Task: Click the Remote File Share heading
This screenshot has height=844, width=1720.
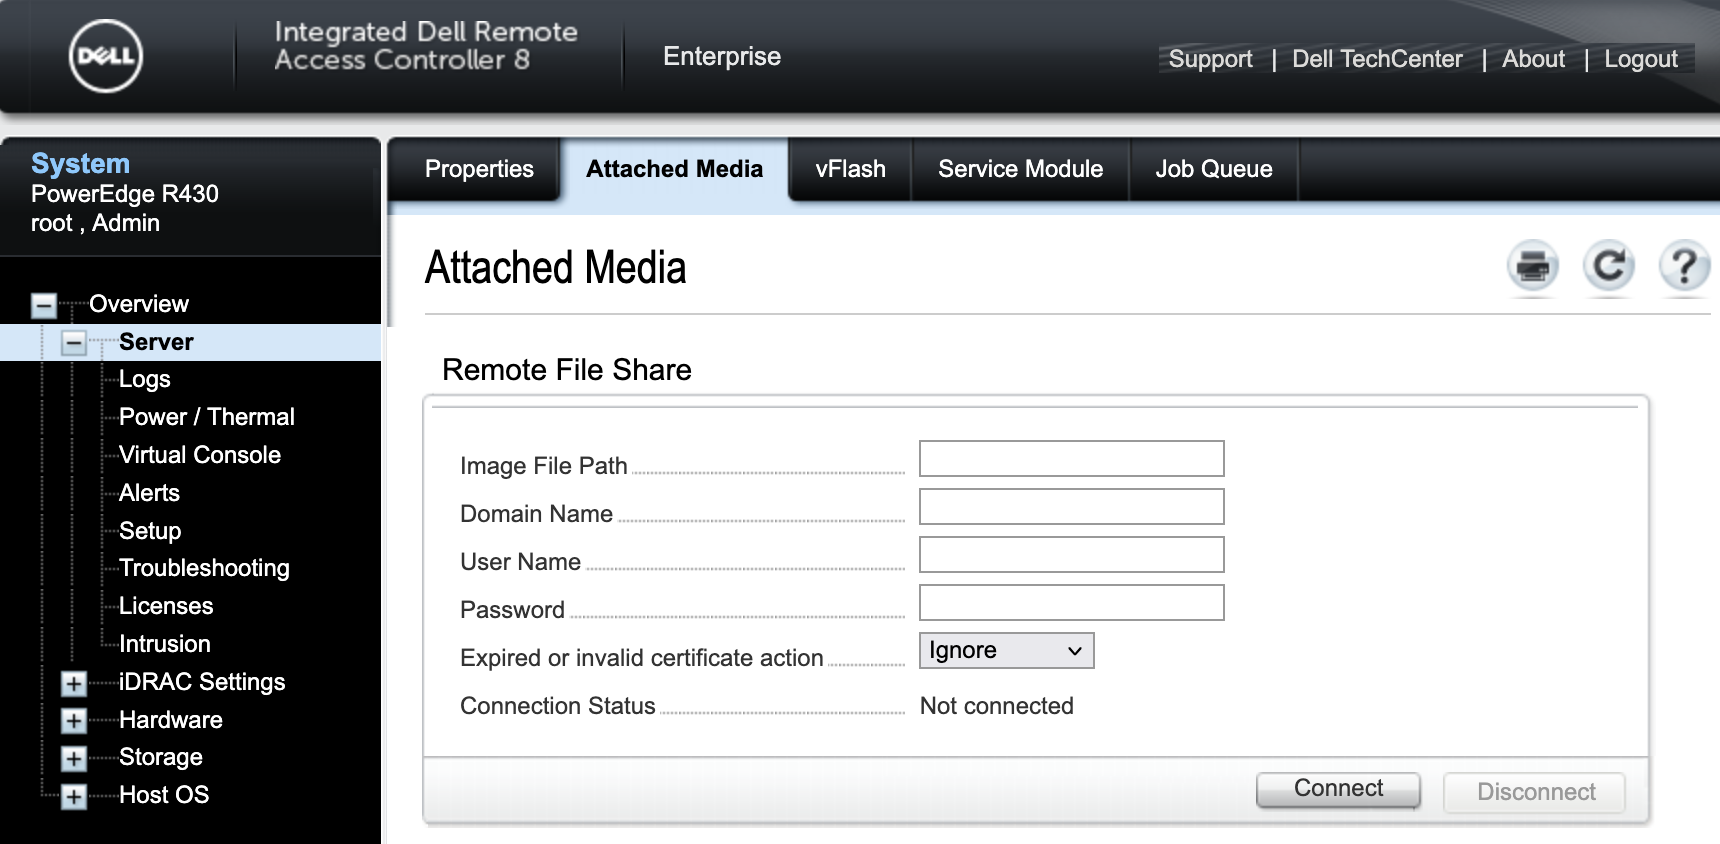Action: pyautogui.click(x=567, y=370)
